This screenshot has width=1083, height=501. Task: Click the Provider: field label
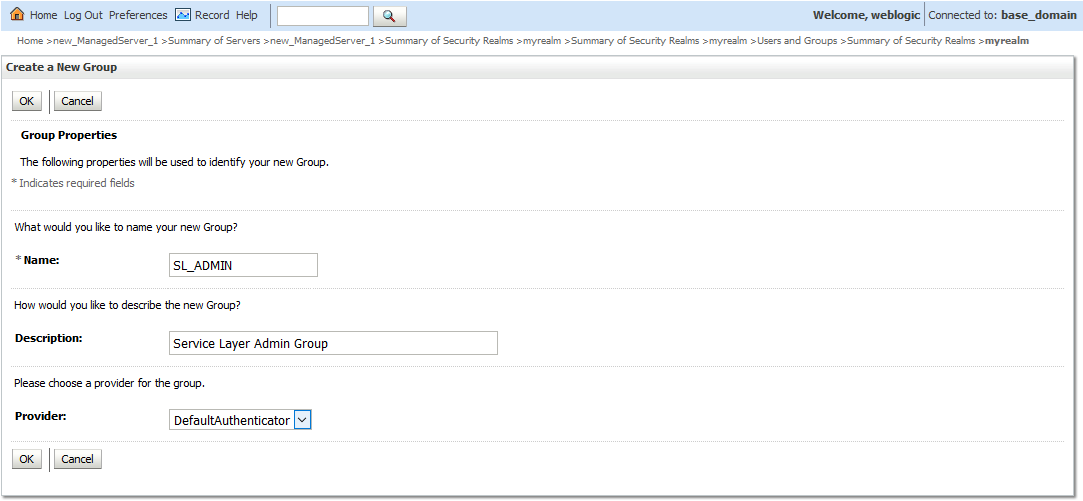tap(41, 417)
